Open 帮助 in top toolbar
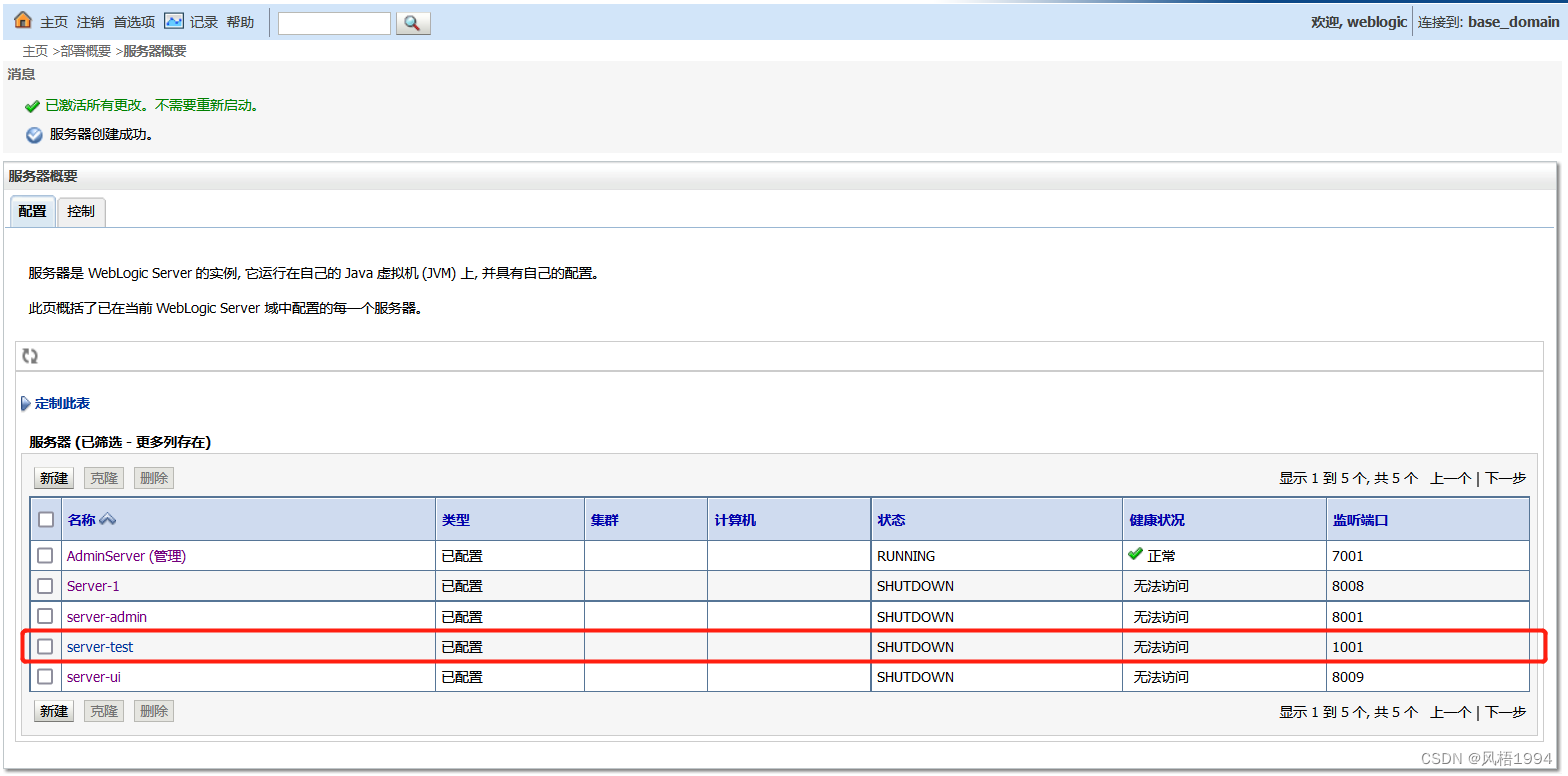 [240, 22]
